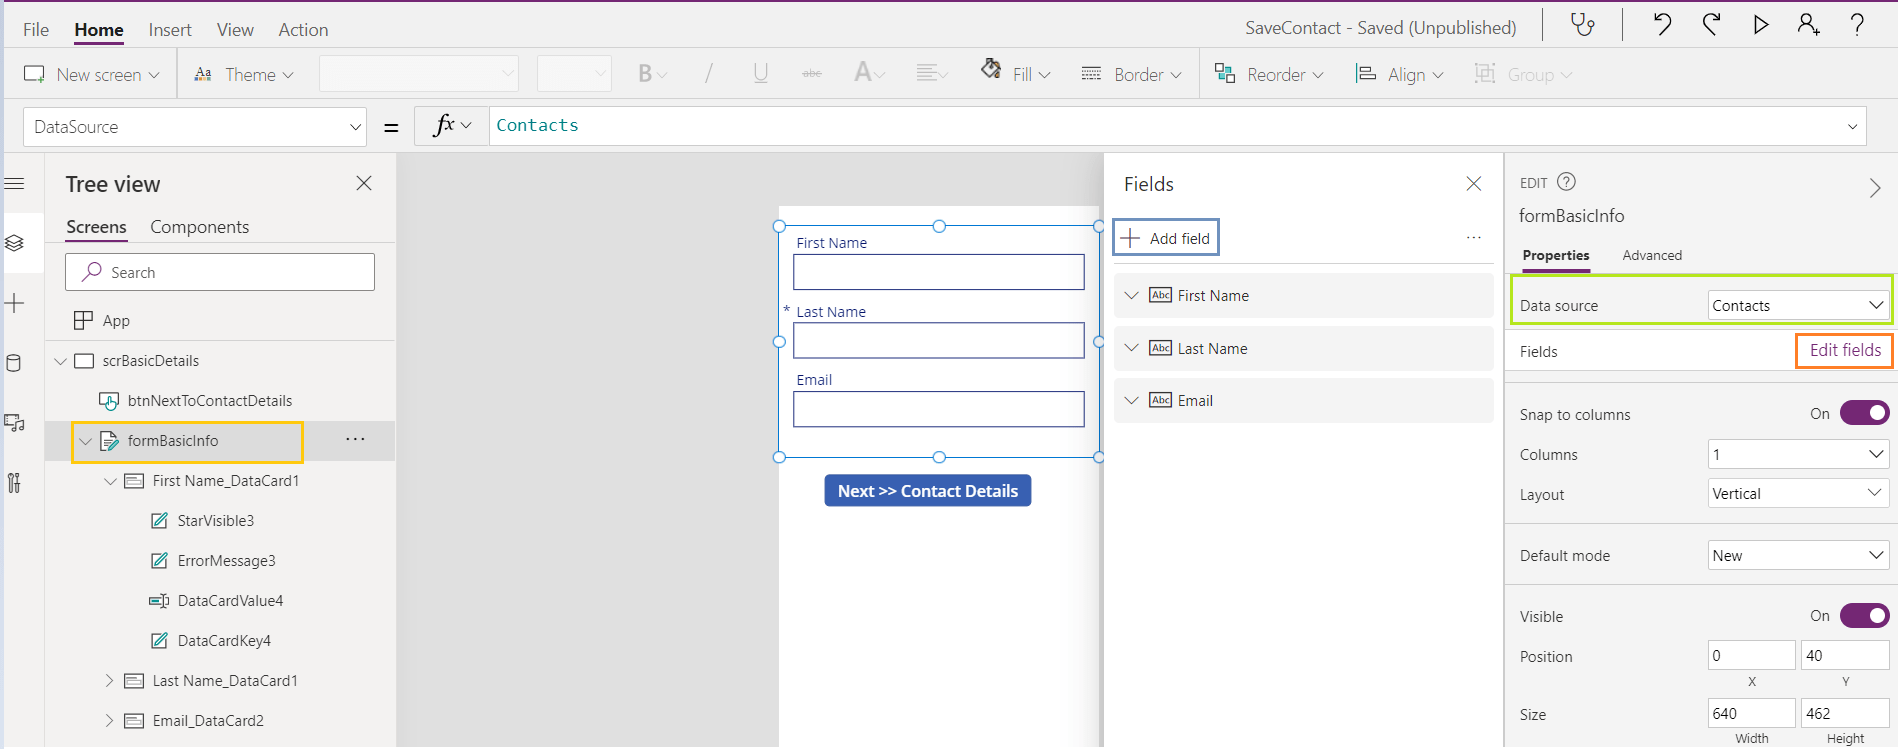Viewport: 1899px width, 749px height.
Task: Open the Share user icon
Action: click(x=1808, y=24)
